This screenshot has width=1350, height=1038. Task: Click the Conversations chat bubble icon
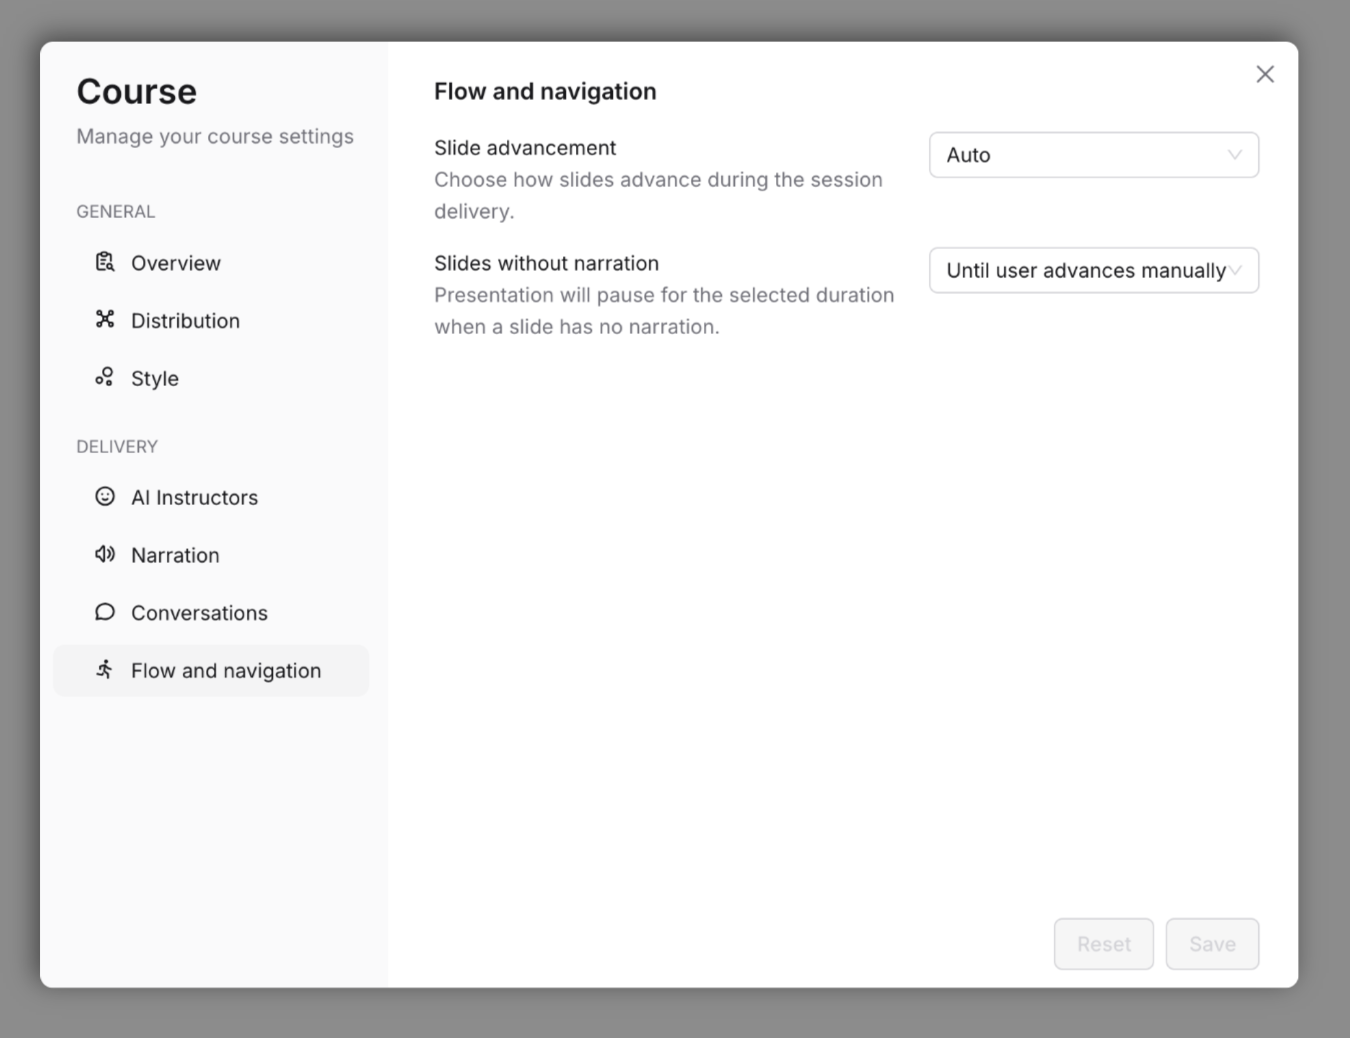[x=104, y=611]
